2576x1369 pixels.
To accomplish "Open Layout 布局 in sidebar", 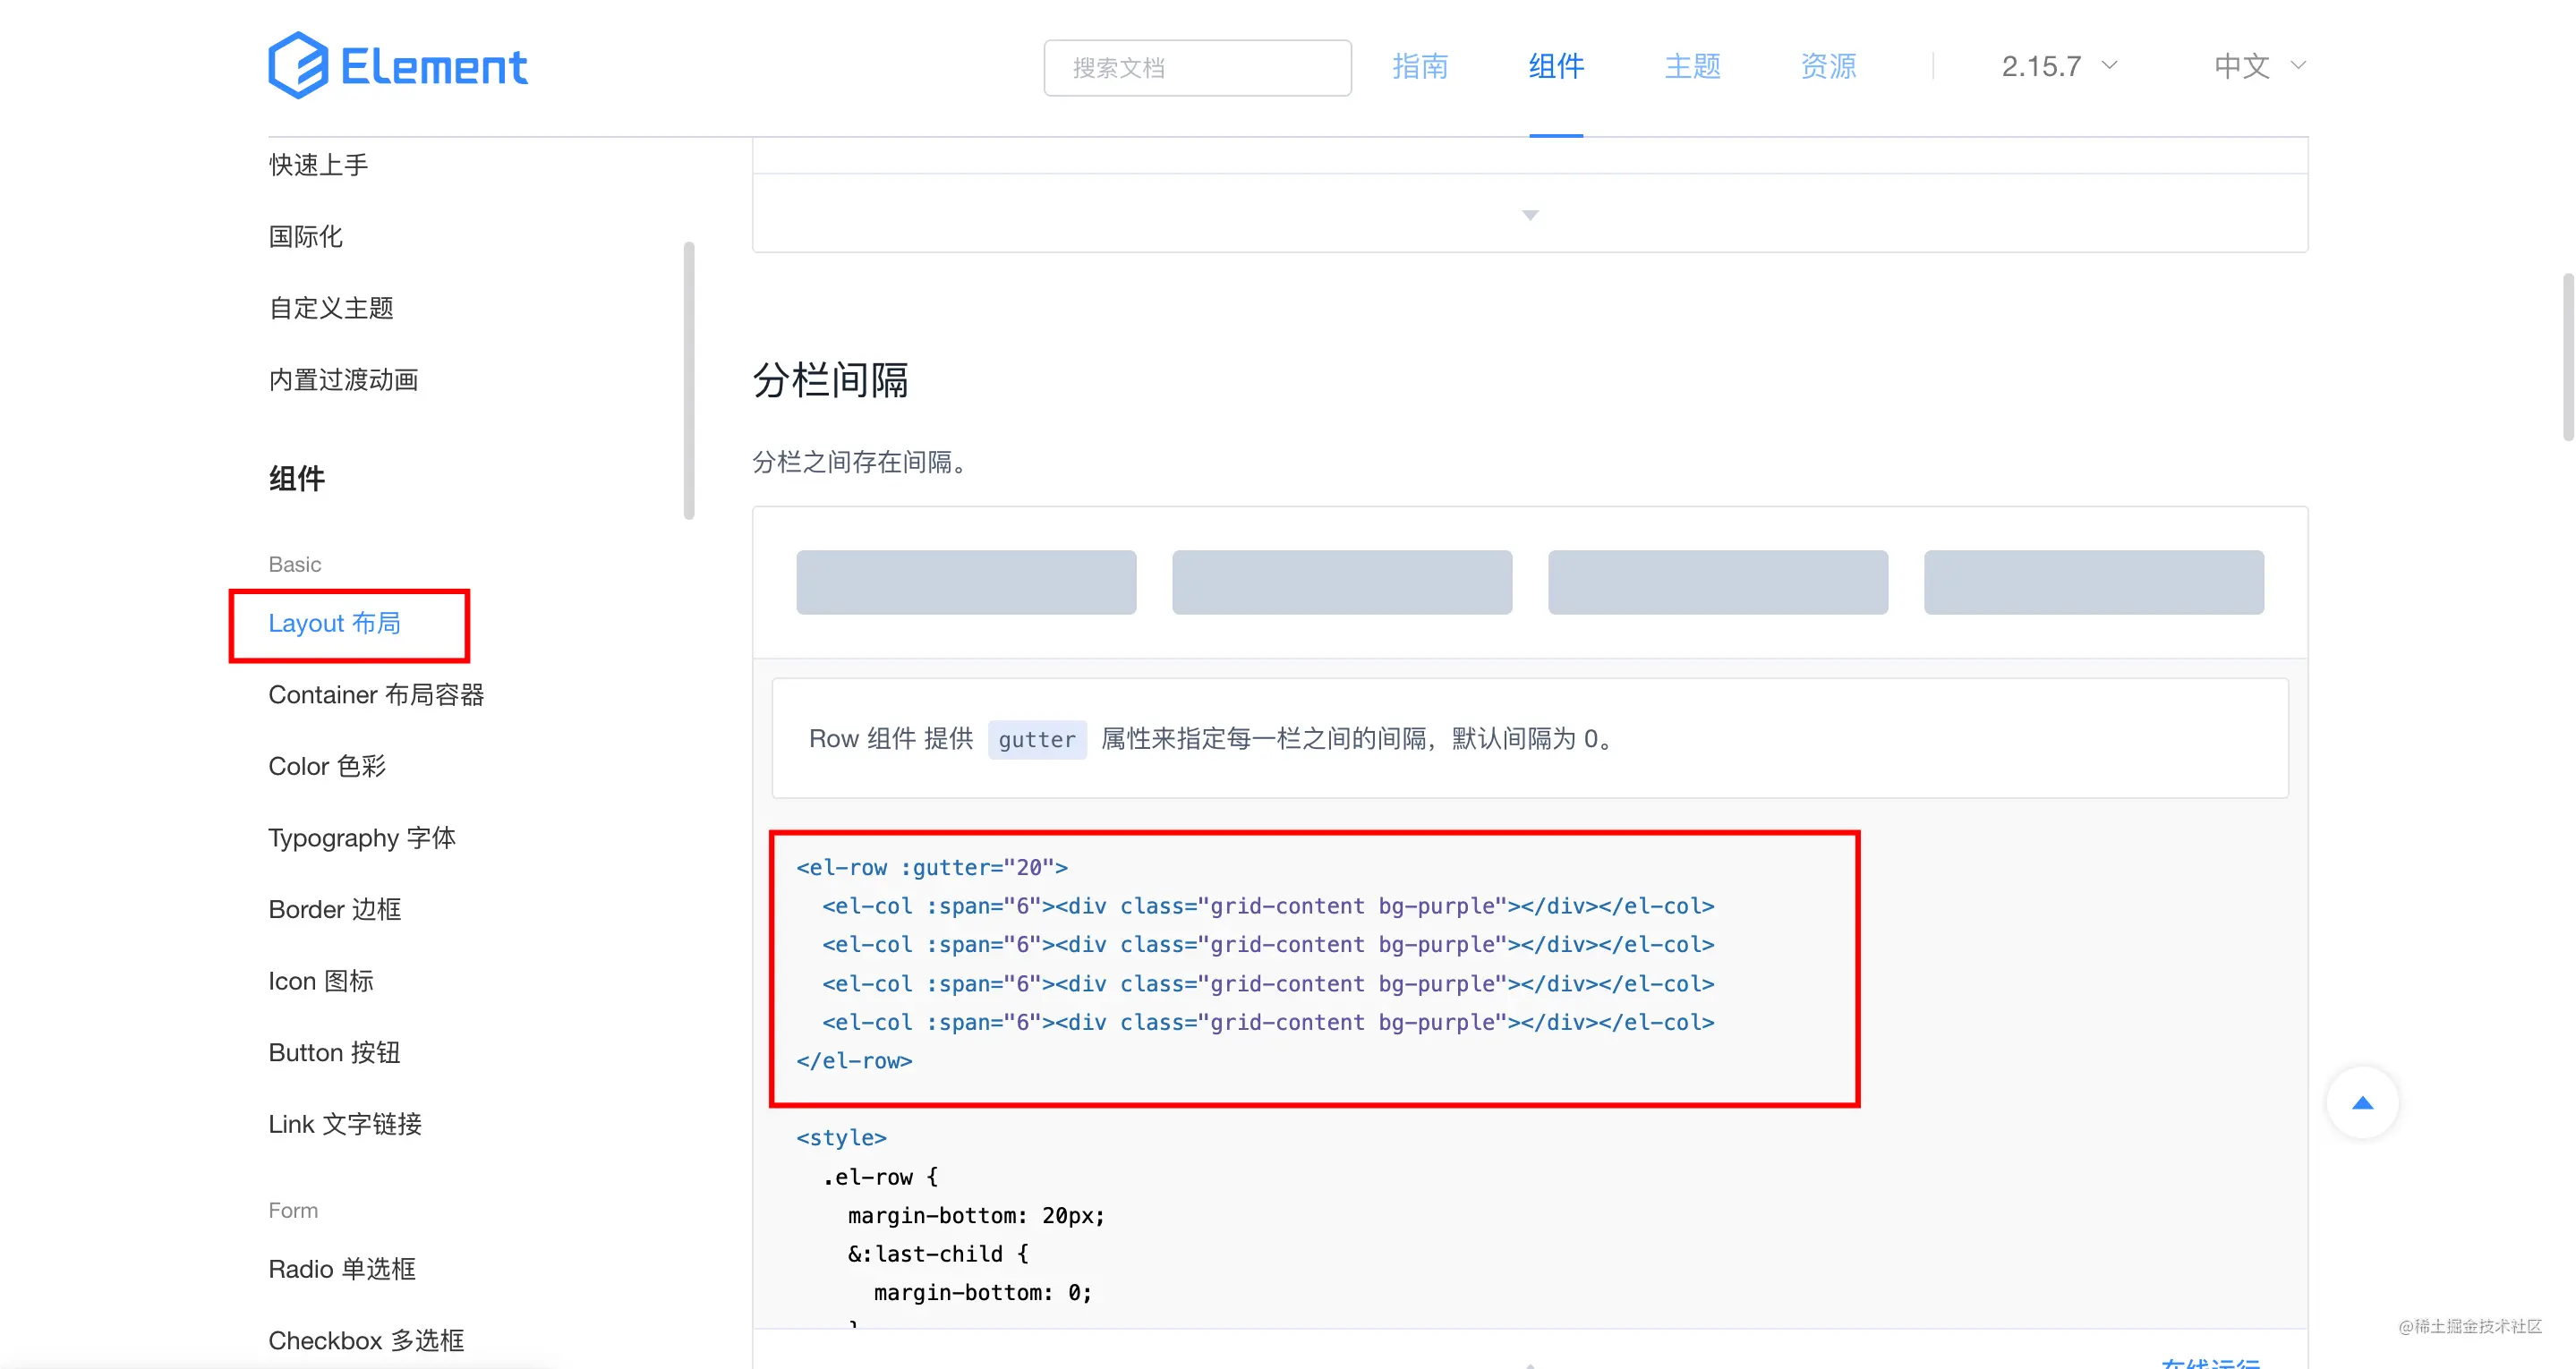I will tap(334, 623).
